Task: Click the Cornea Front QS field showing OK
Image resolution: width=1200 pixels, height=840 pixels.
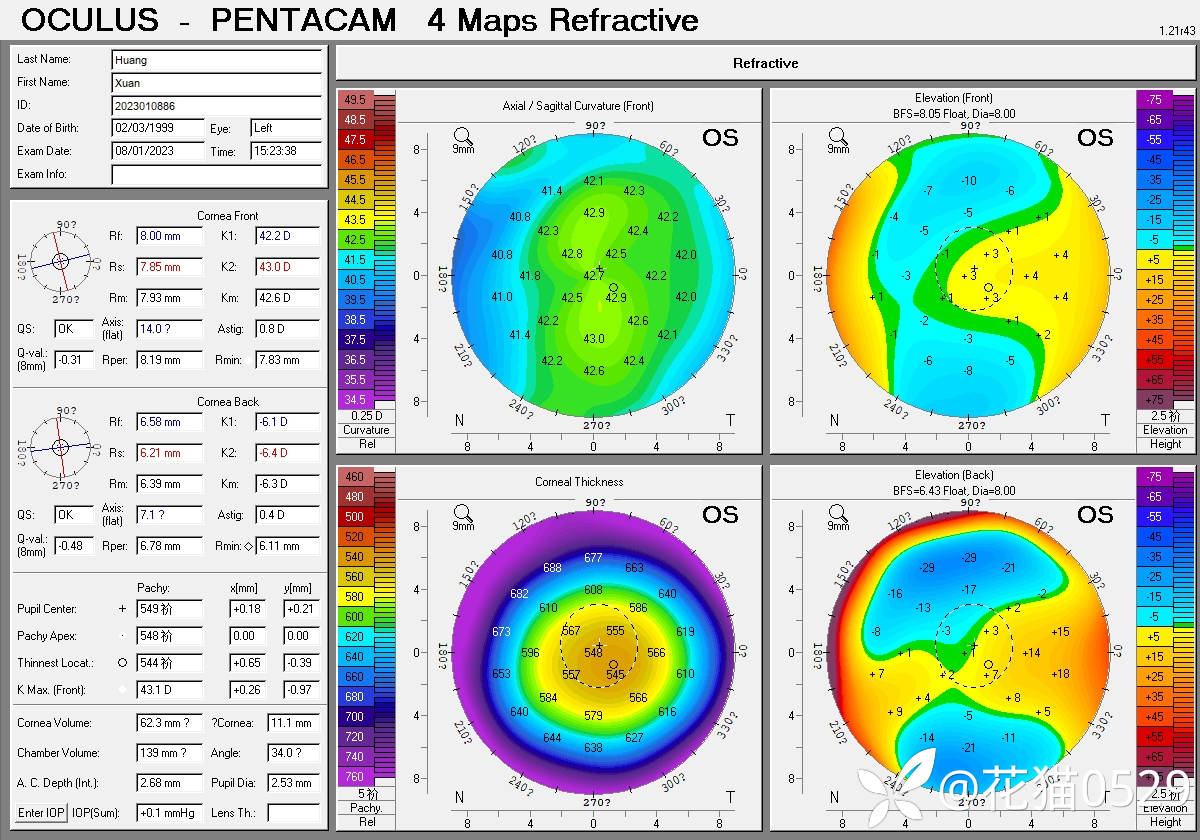Action: (x=73, y=329)
